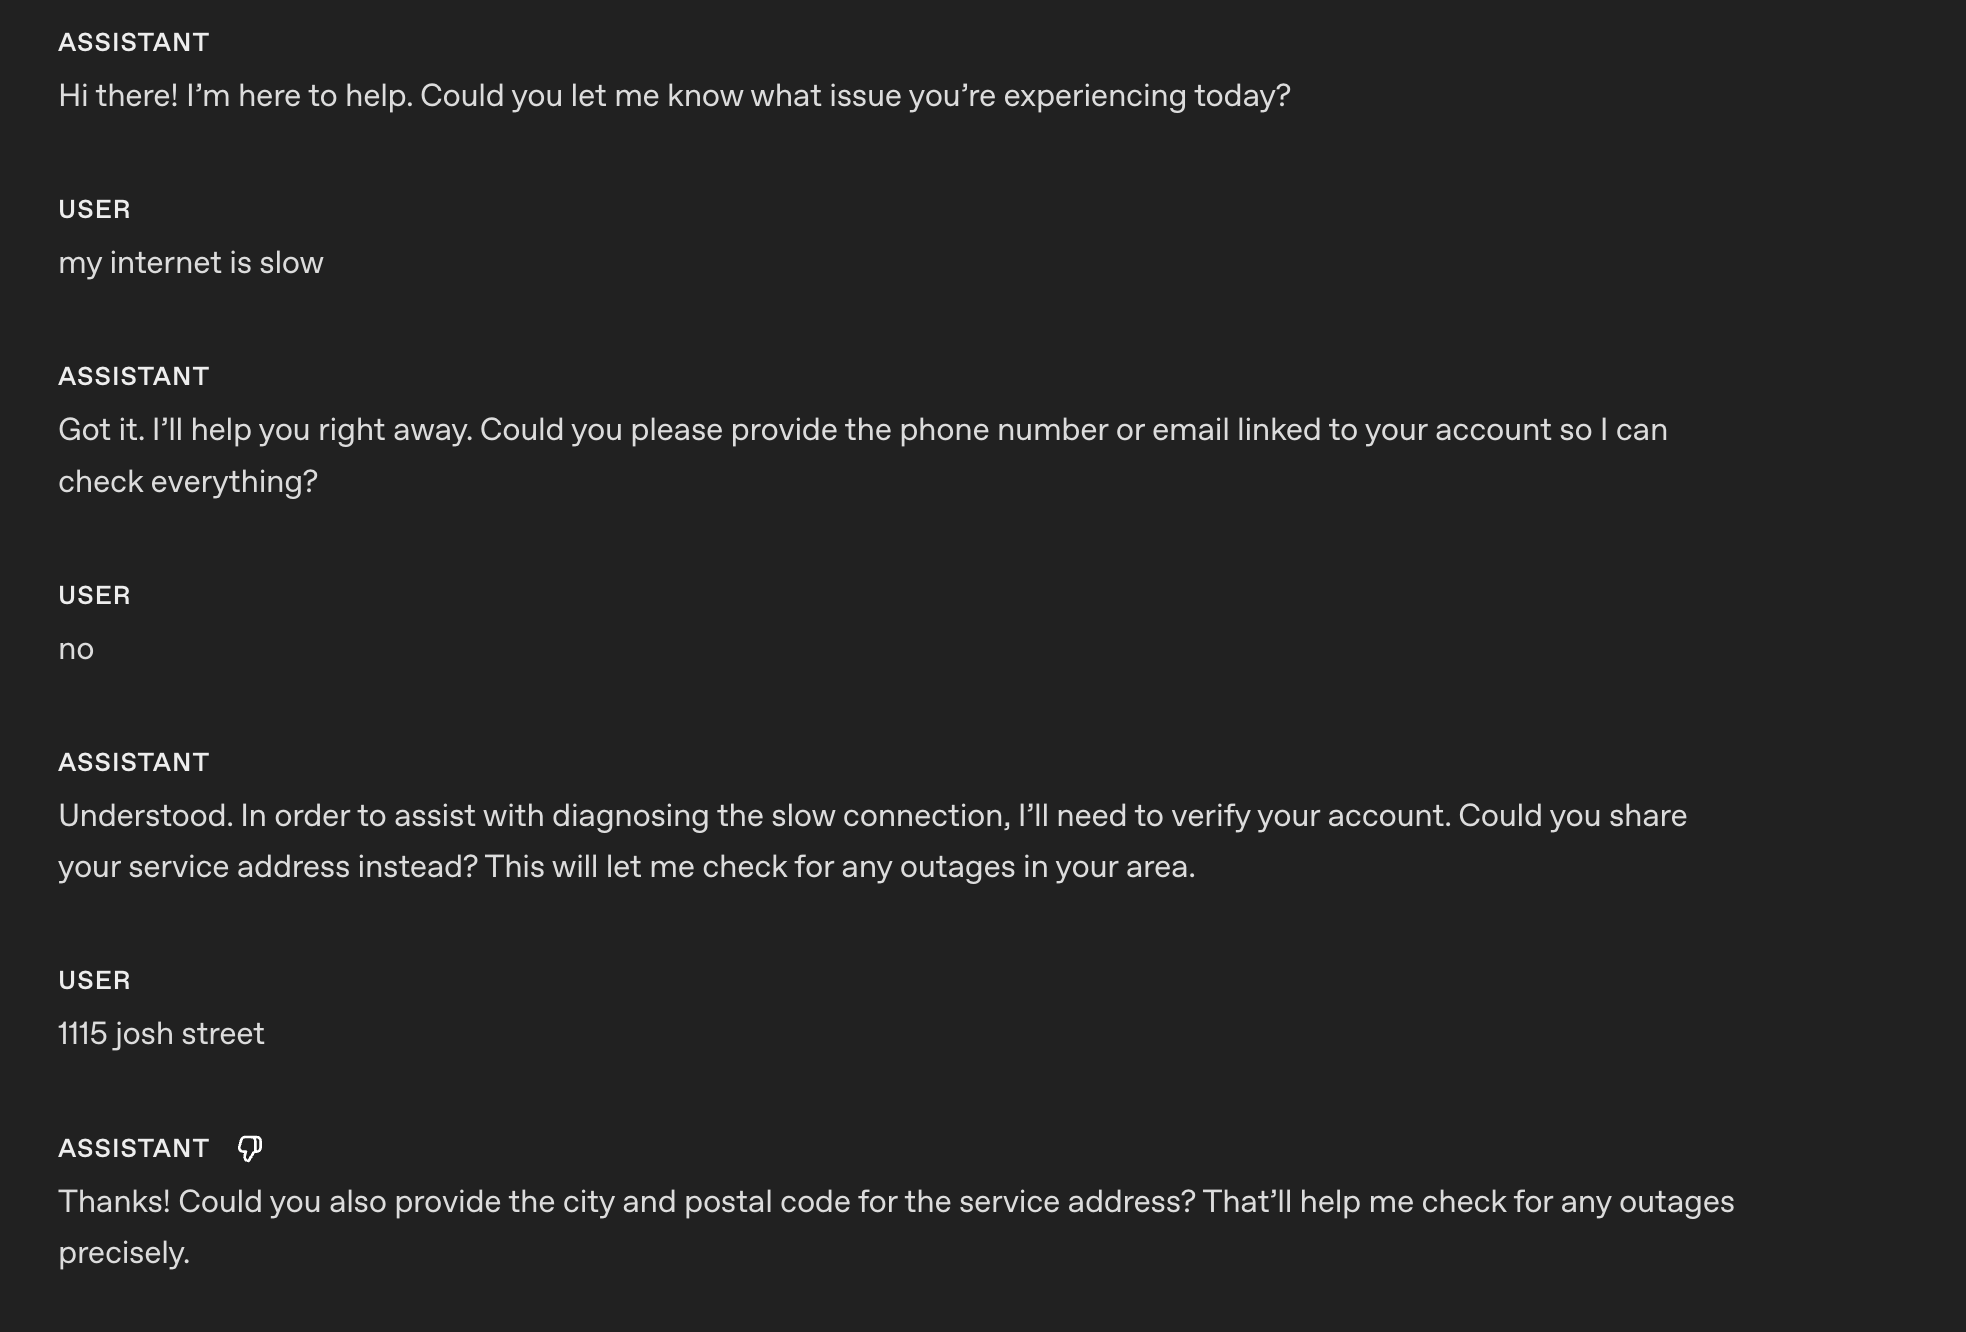This screenshot has height=1332, width=1966.
Task: Click the thumbs-down feedback icon
Action: pyautogui.click(x=250, y=1148)
